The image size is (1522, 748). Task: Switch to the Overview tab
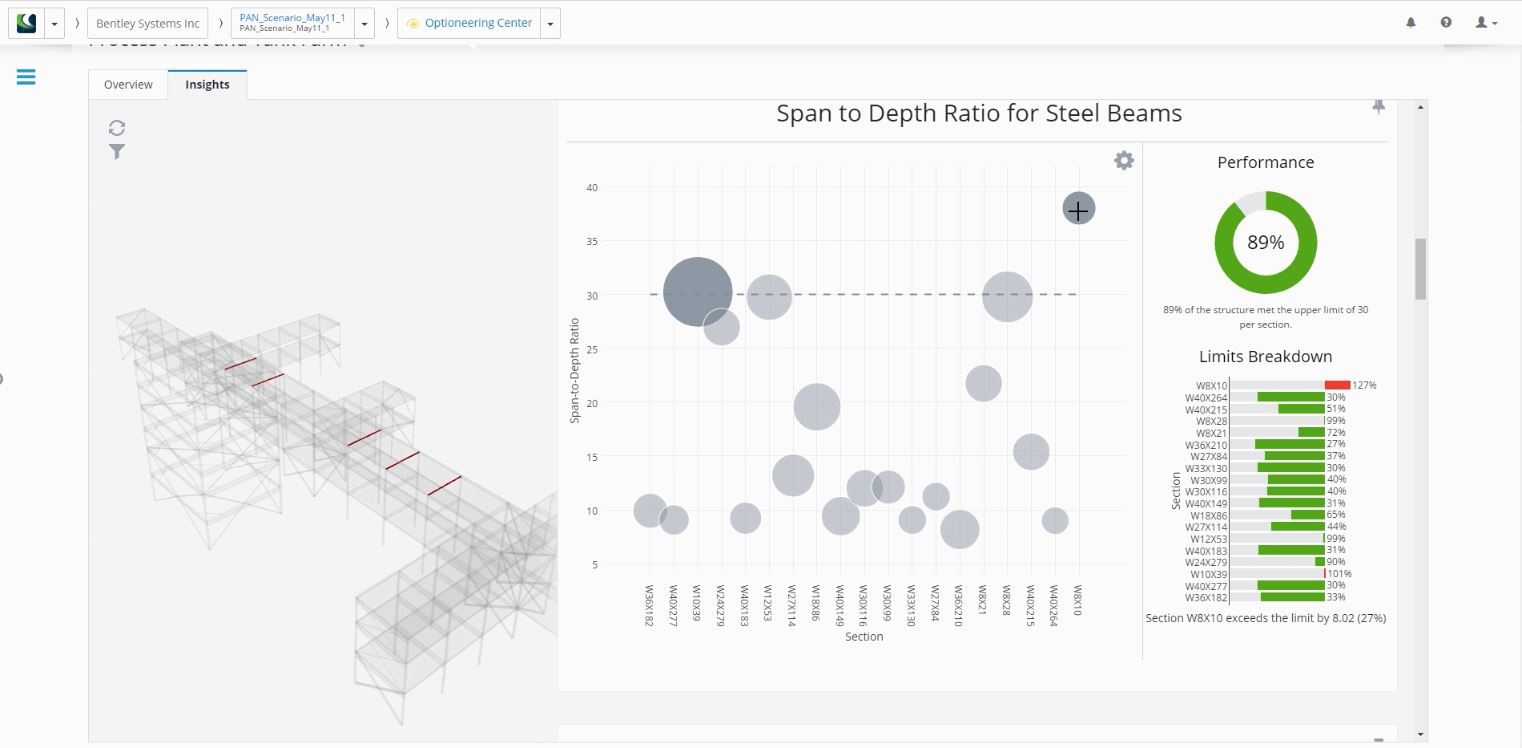click(128, 85)
